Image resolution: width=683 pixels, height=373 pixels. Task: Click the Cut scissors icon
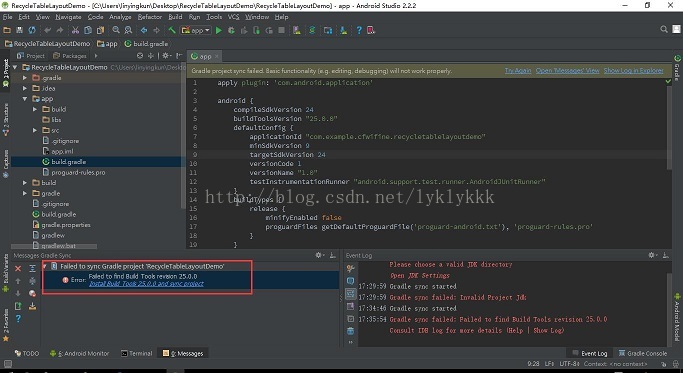(75, 30)
